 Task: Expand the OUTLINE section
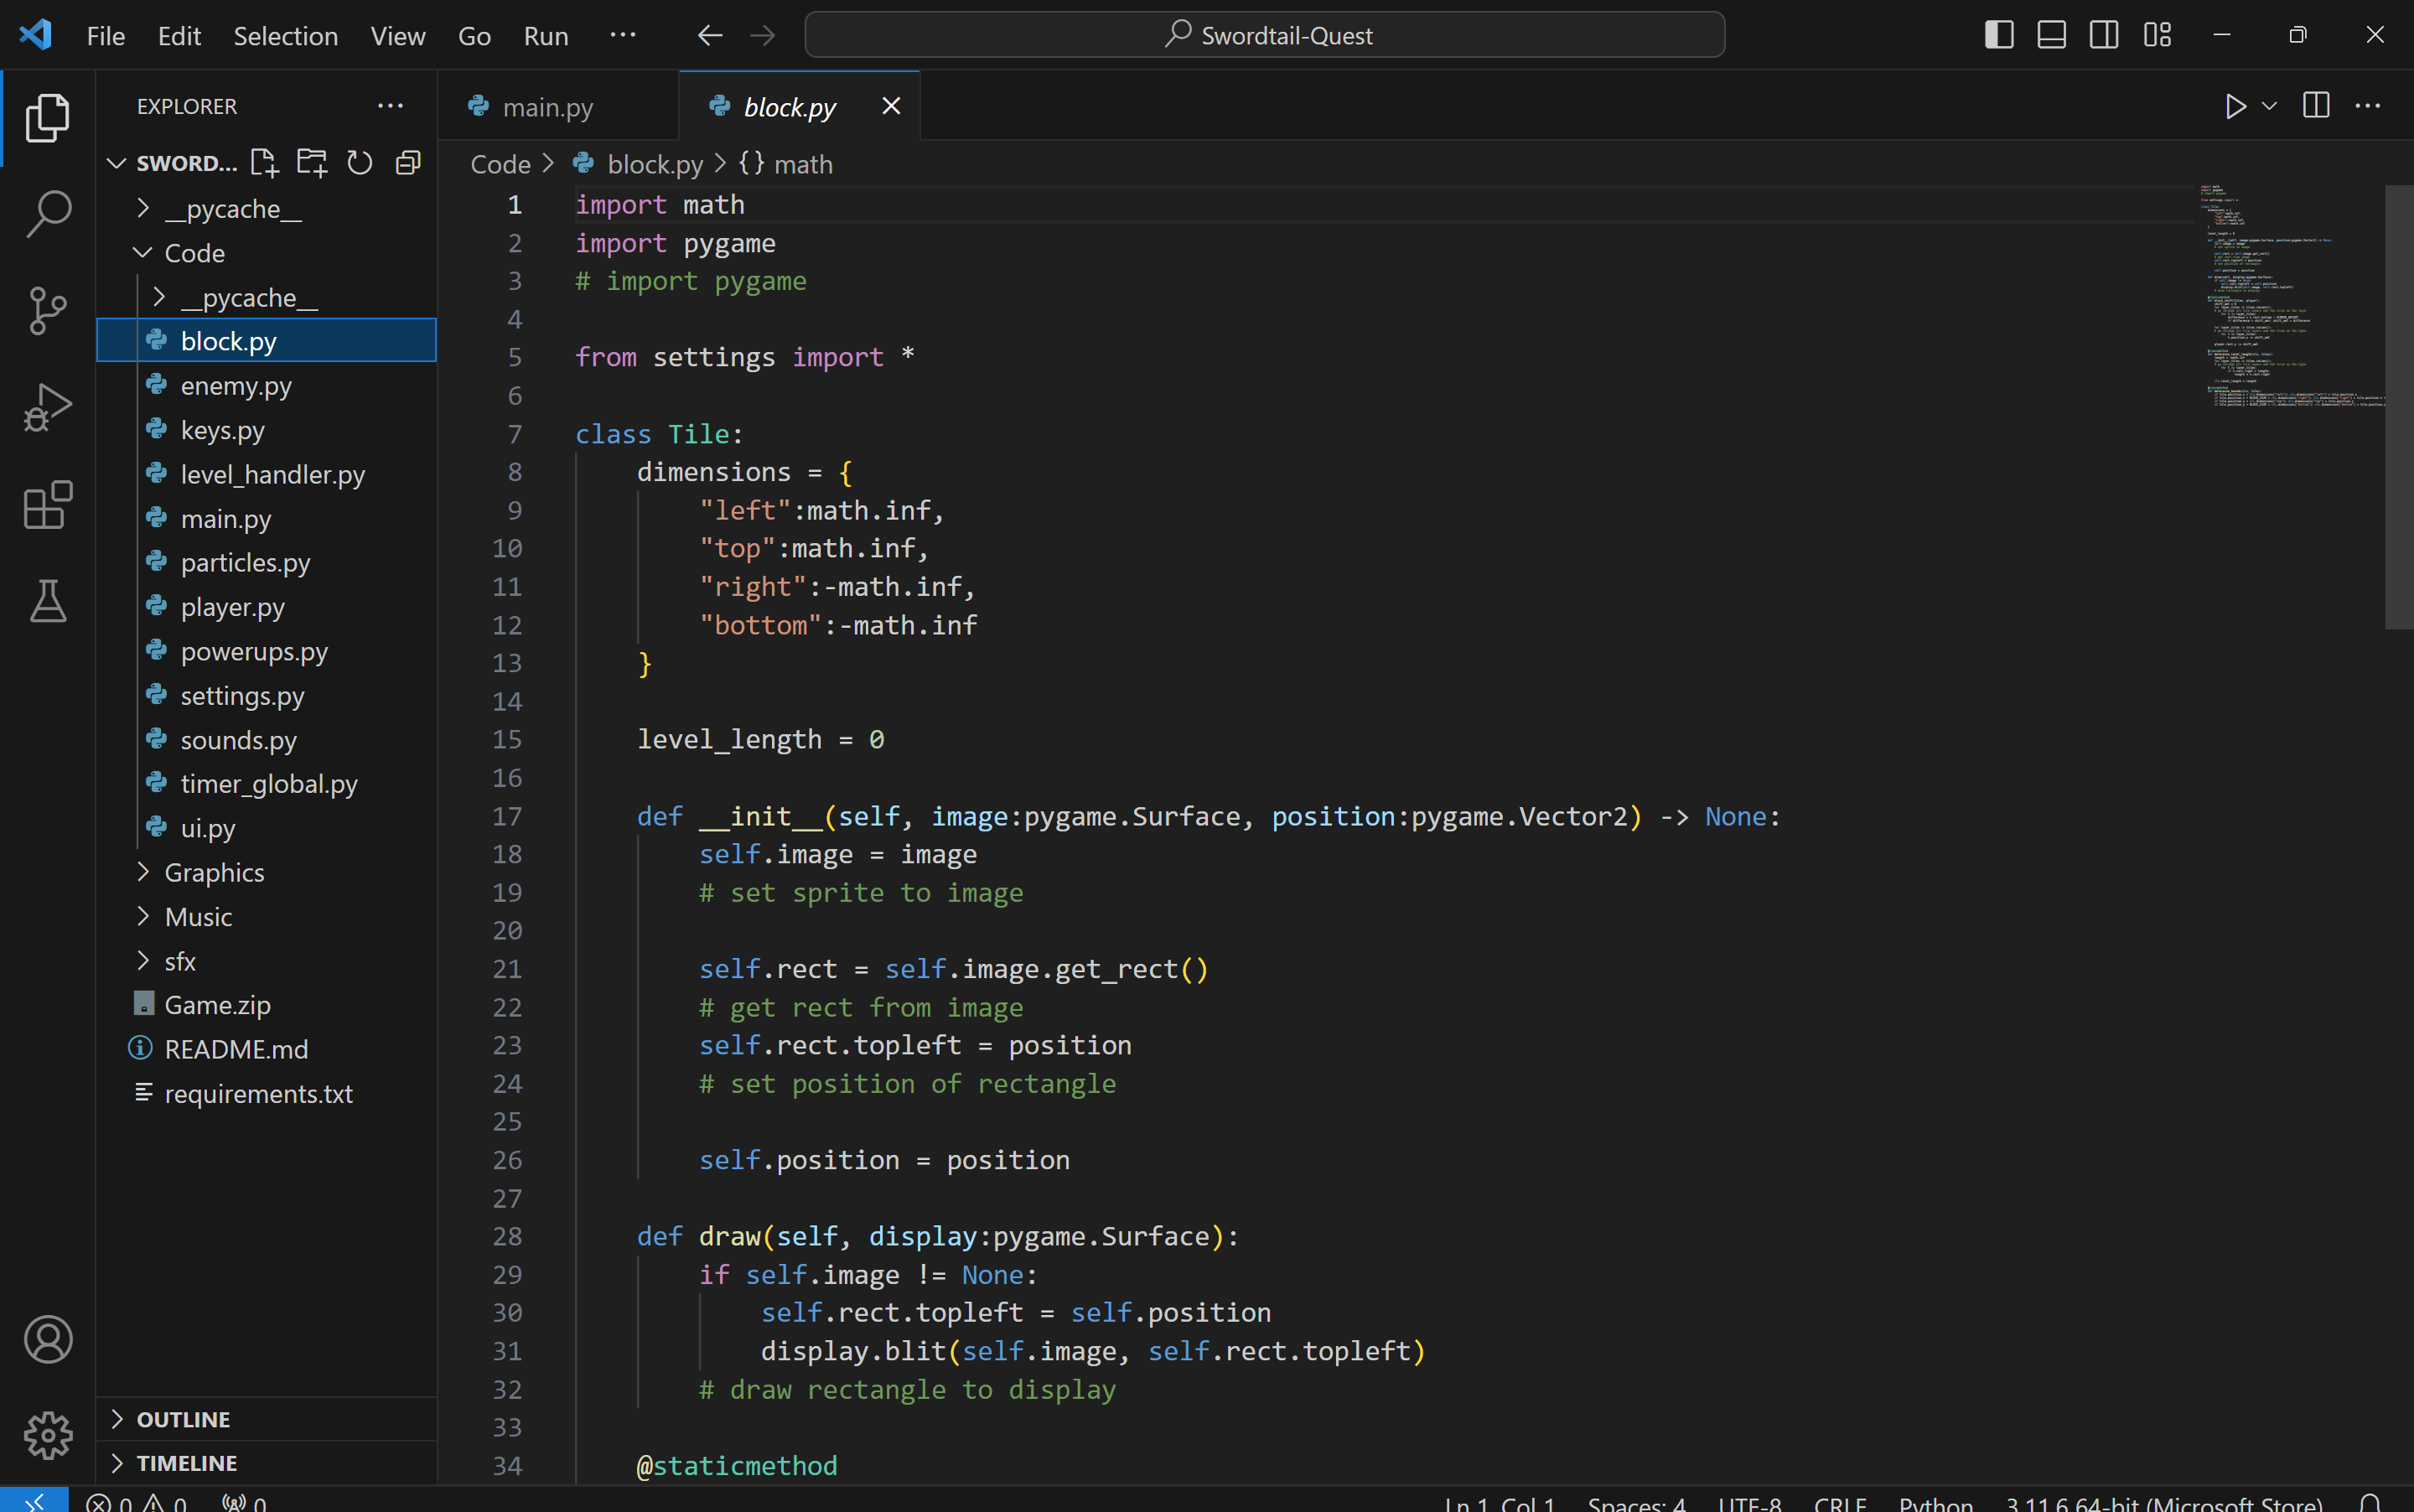coord(183,1419)
